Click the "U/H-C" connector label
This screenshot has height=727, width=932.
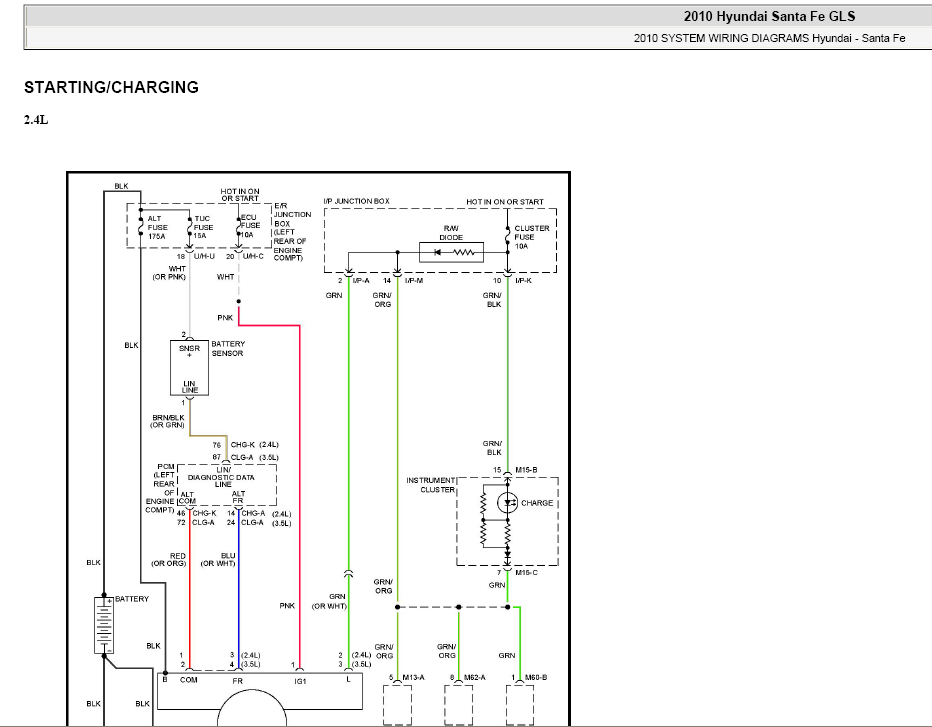coord(253,257)
